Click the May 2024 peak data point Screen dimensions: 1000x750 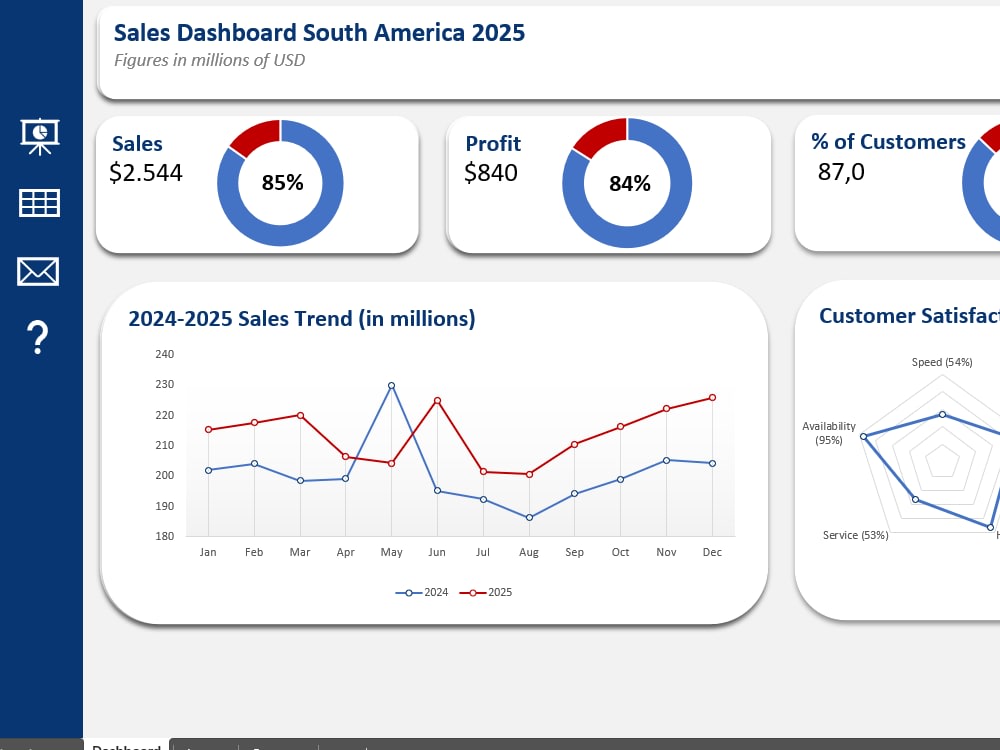(392, 386)
